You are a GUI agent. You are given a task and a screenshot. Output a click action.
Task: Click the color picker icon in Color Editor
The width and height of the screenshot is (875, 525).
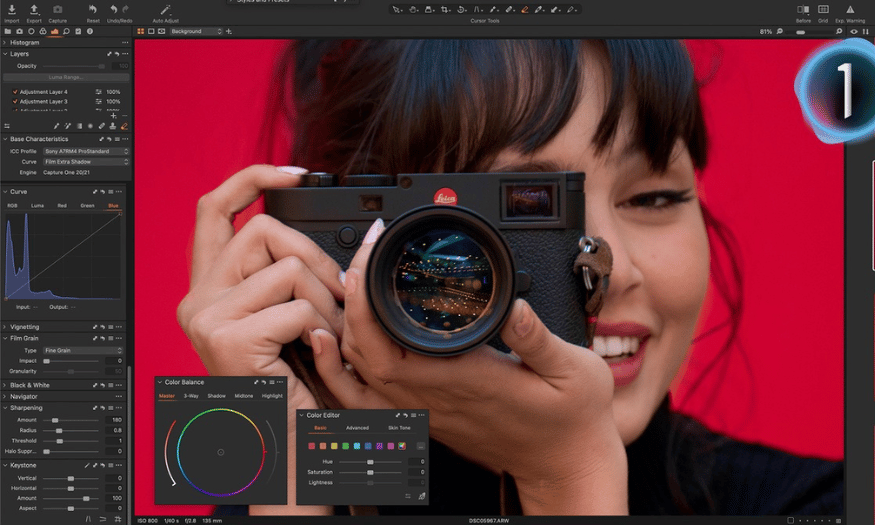(x=422, y=495)
